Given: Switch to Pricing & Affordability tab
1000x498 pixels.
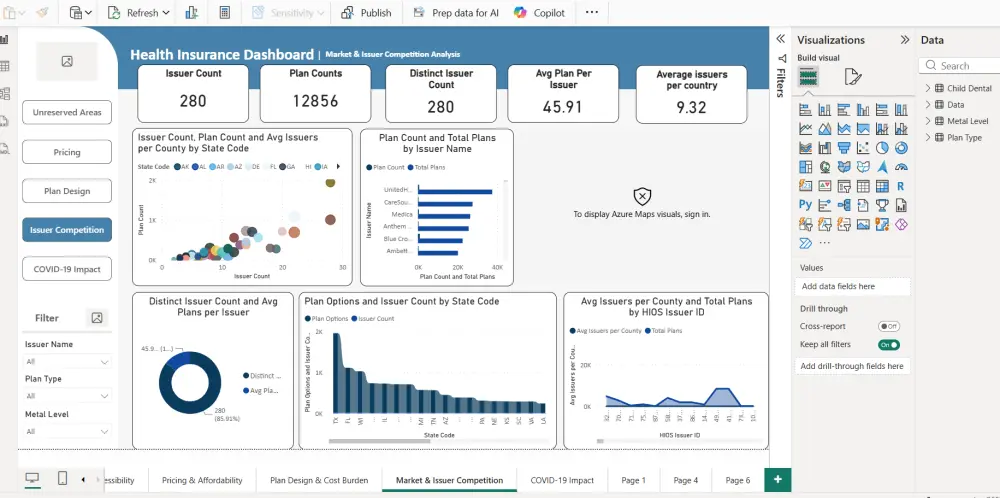Looking at the screenshot, I should [202, 480].
